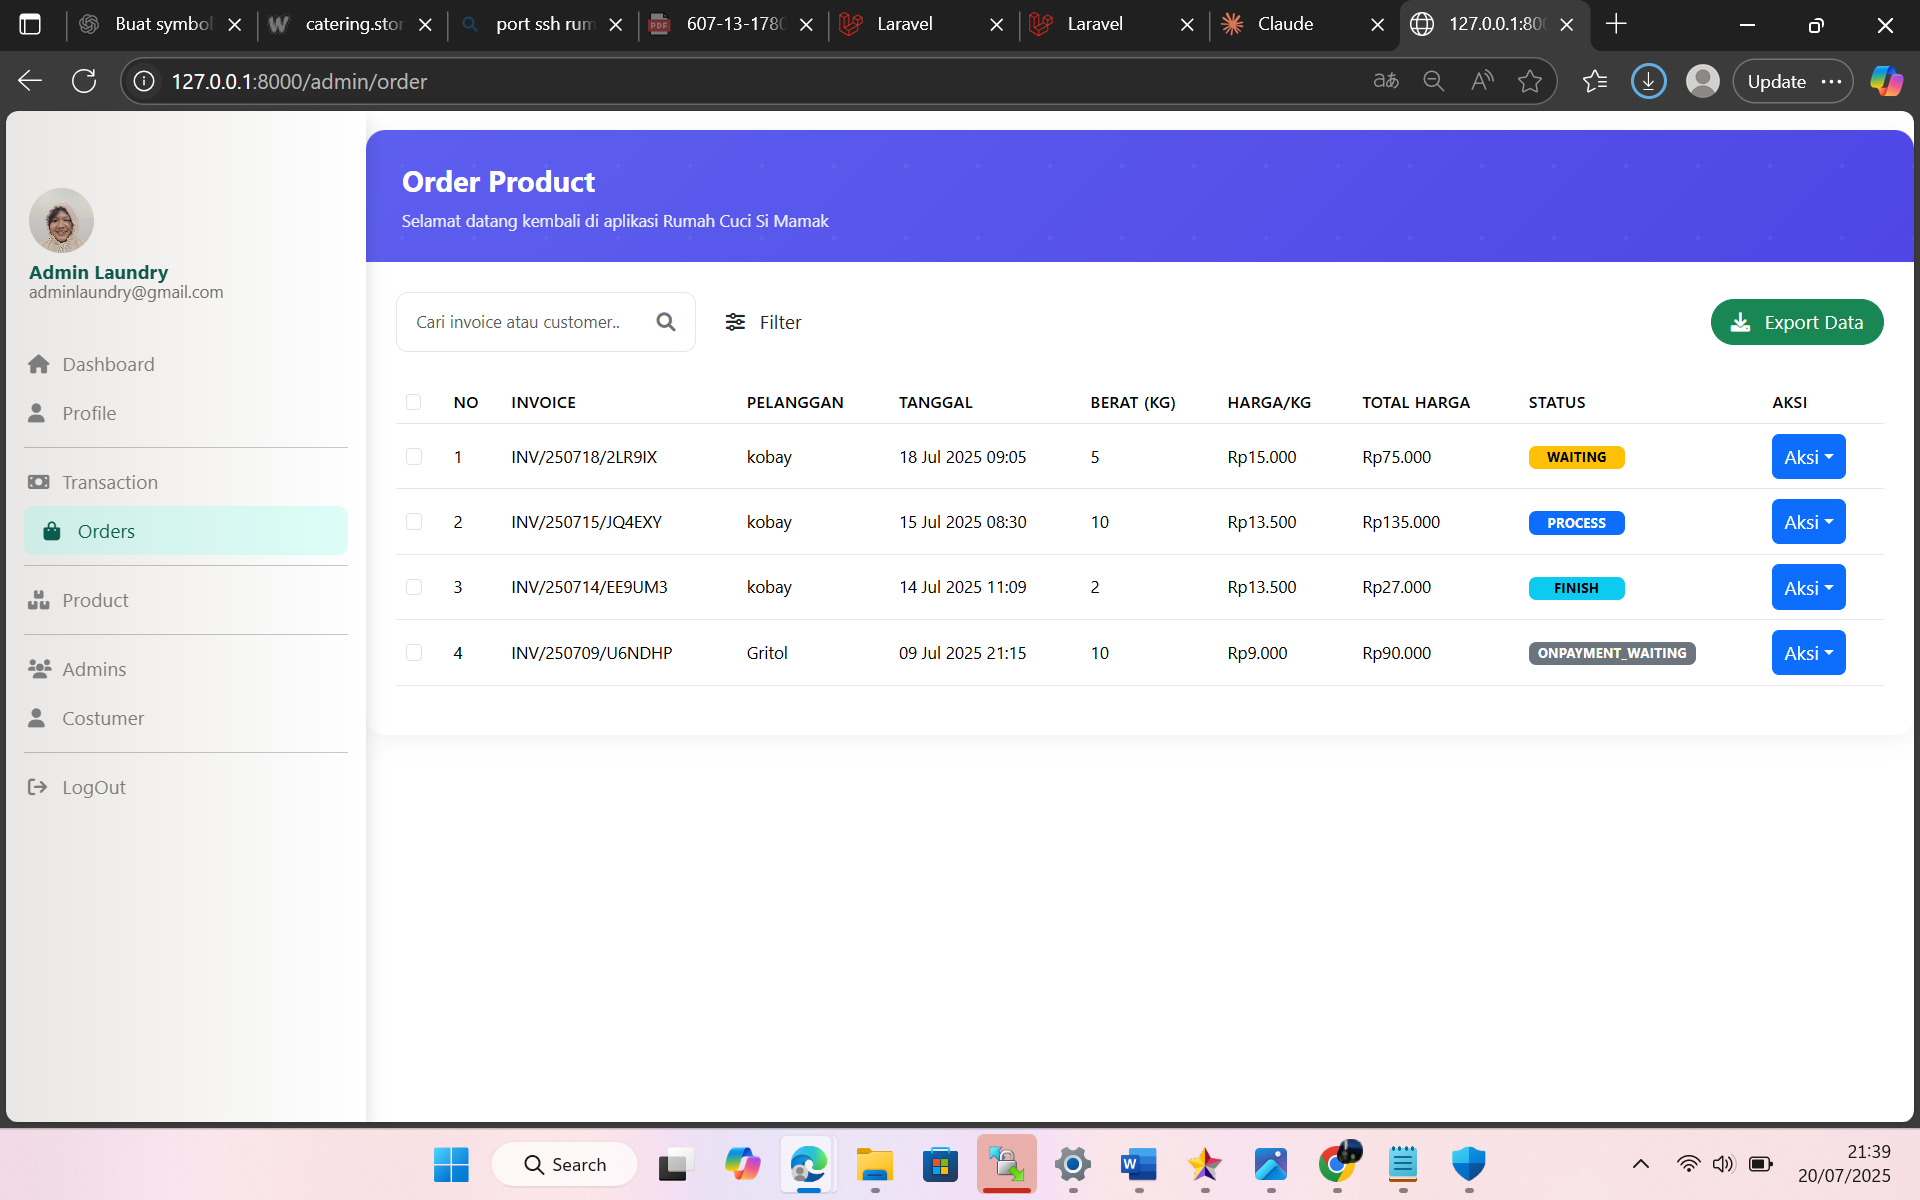Open Transaction via its cash icon

click(x=39, y=482)
